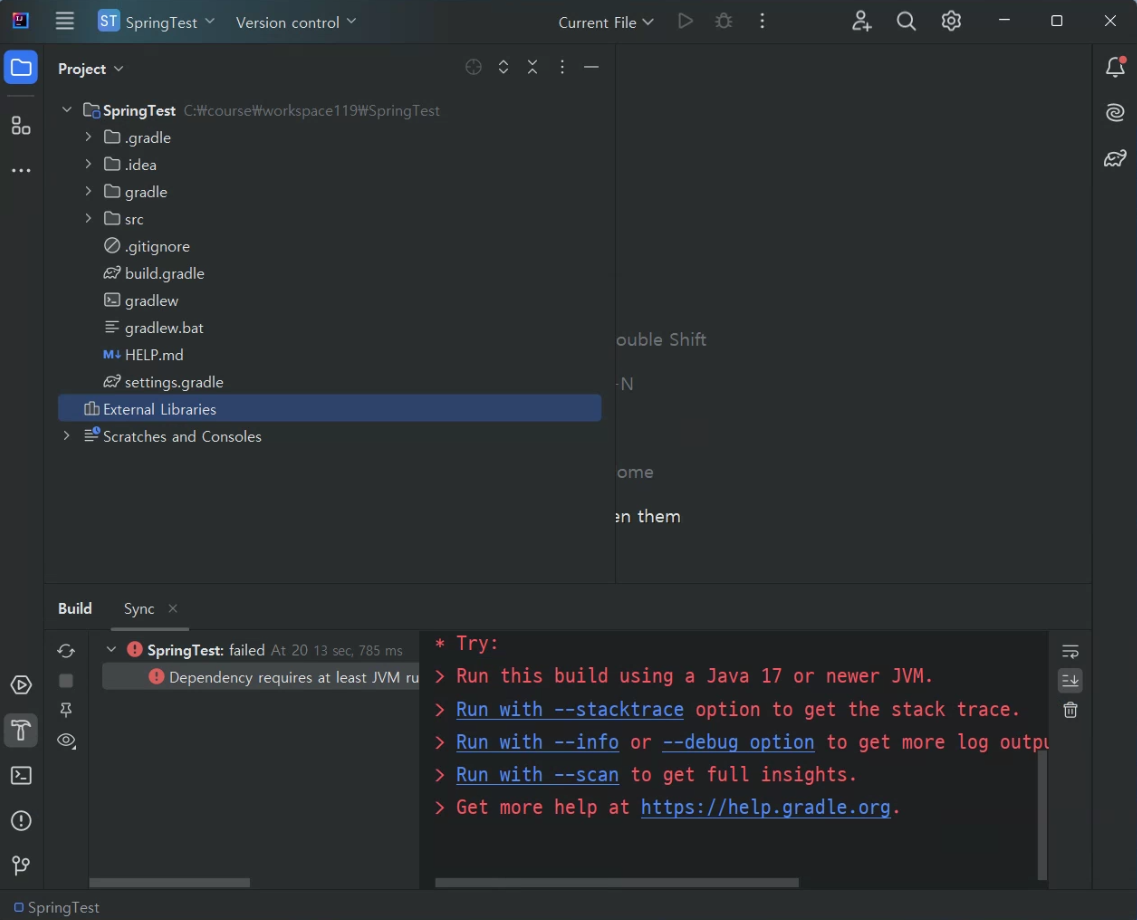1137x920 pixels.
Task: Open more run actions menu
Action: pos(761,21)
